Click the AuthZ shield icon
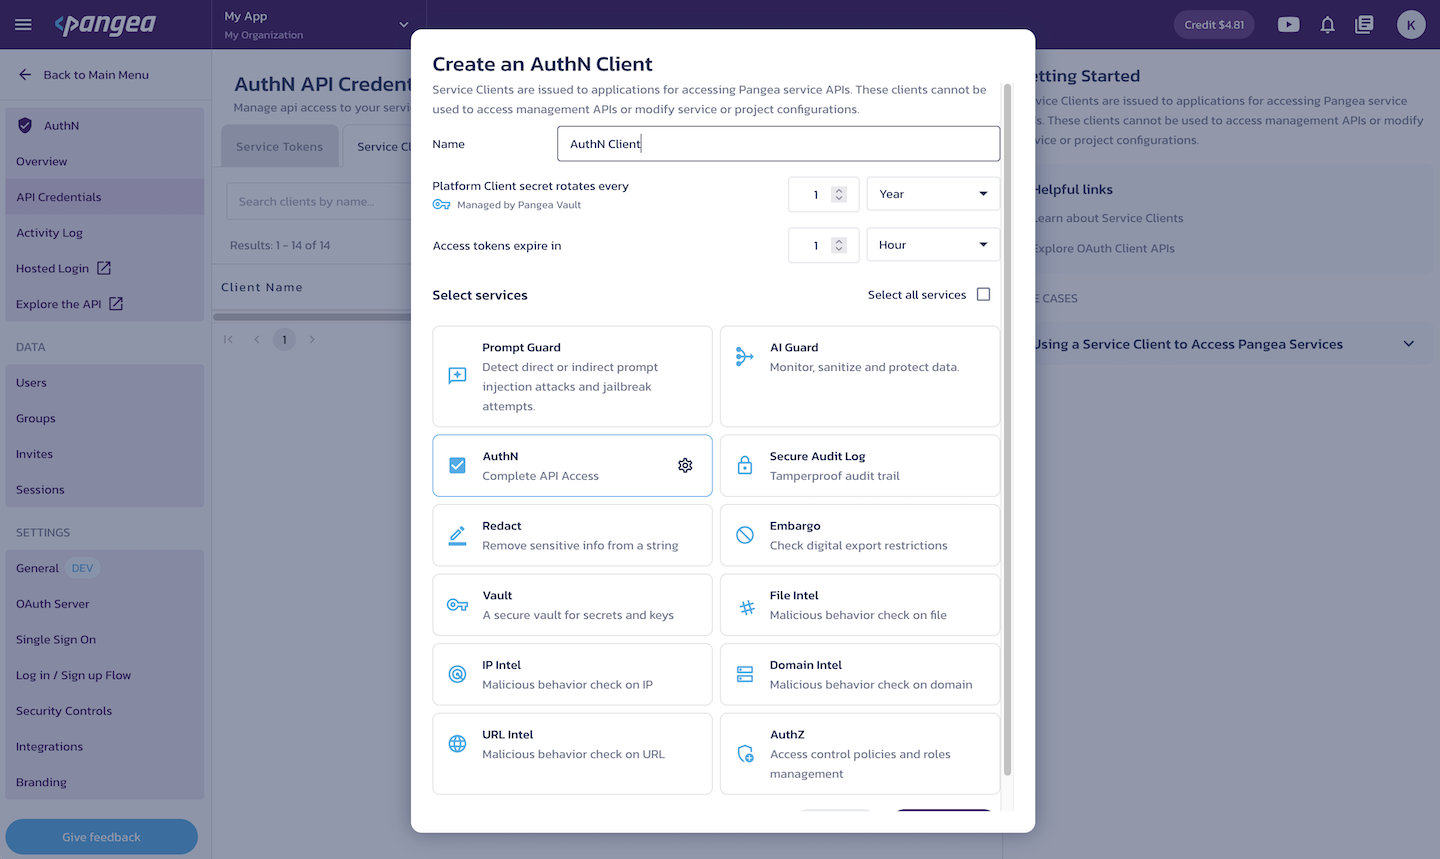The height and width of the screenshot is (859, 1440). (x=745, y=754)
